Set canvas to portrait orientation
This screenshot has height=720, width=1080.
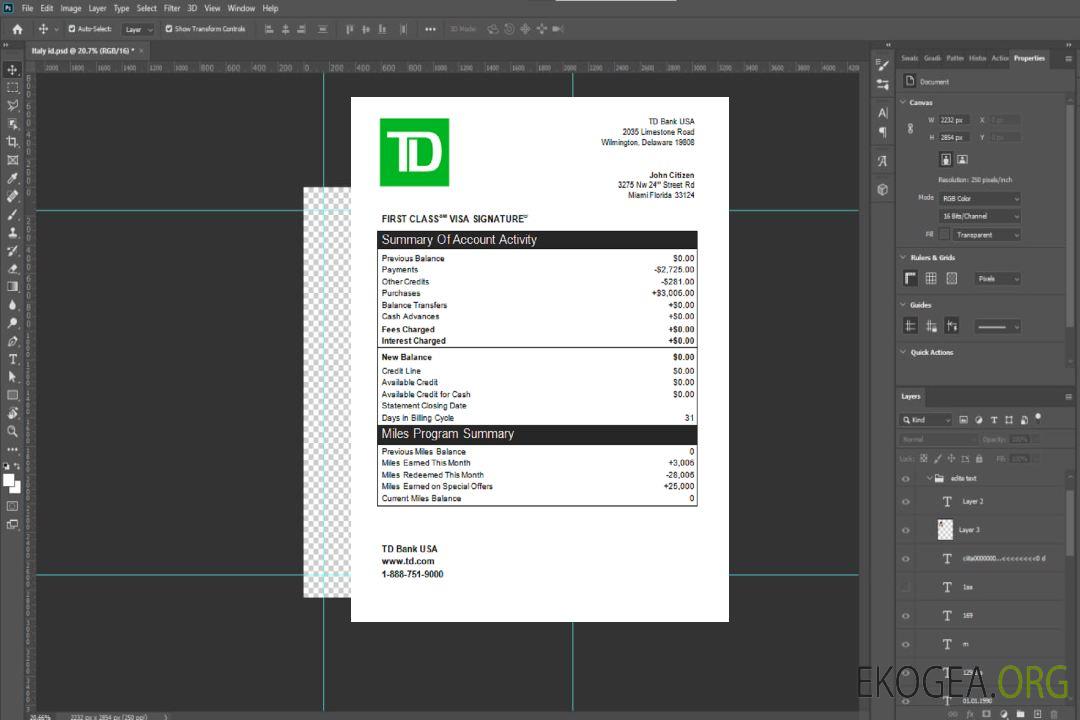[946, 159]
